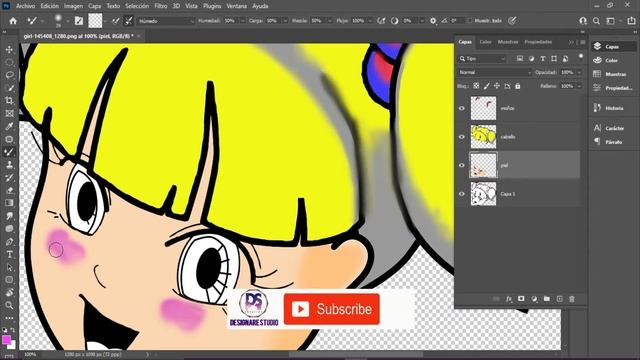Click the Opacidad 100% value field
Screen dimensions: 640x360
tap(567, 72)
